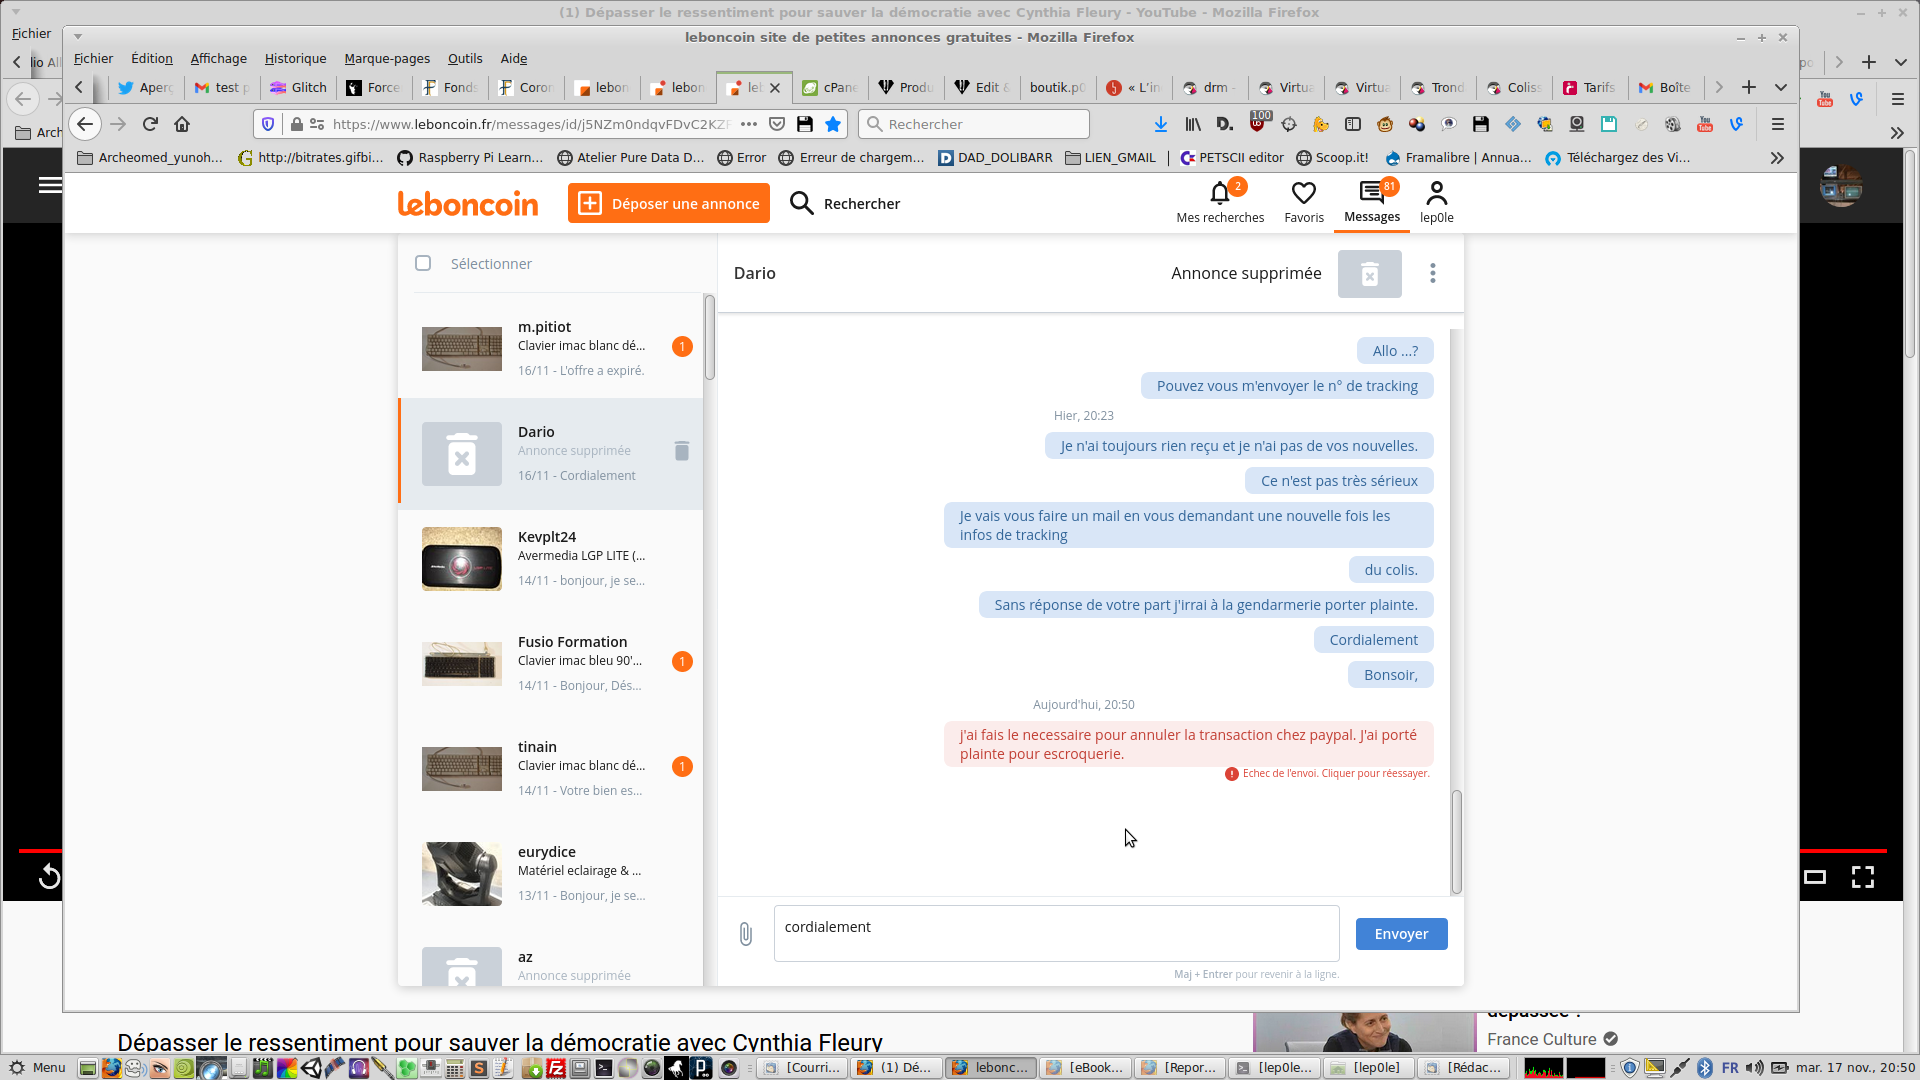The width and height of the screenshot is (1920, 1080).
Task: Click the bookmark star in address bar
Action: tap(833, 124)
